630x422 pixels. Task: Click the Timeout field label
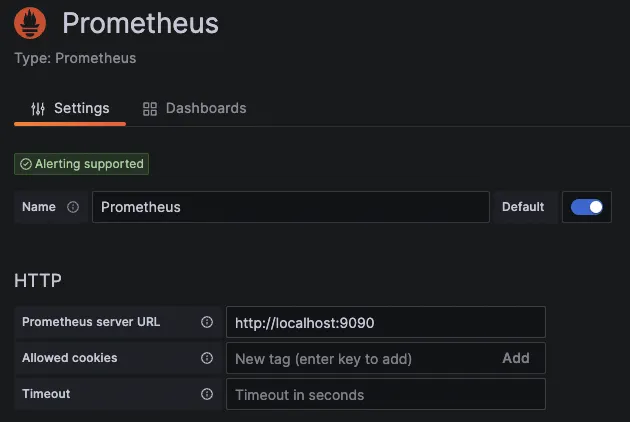coord(47,394)
